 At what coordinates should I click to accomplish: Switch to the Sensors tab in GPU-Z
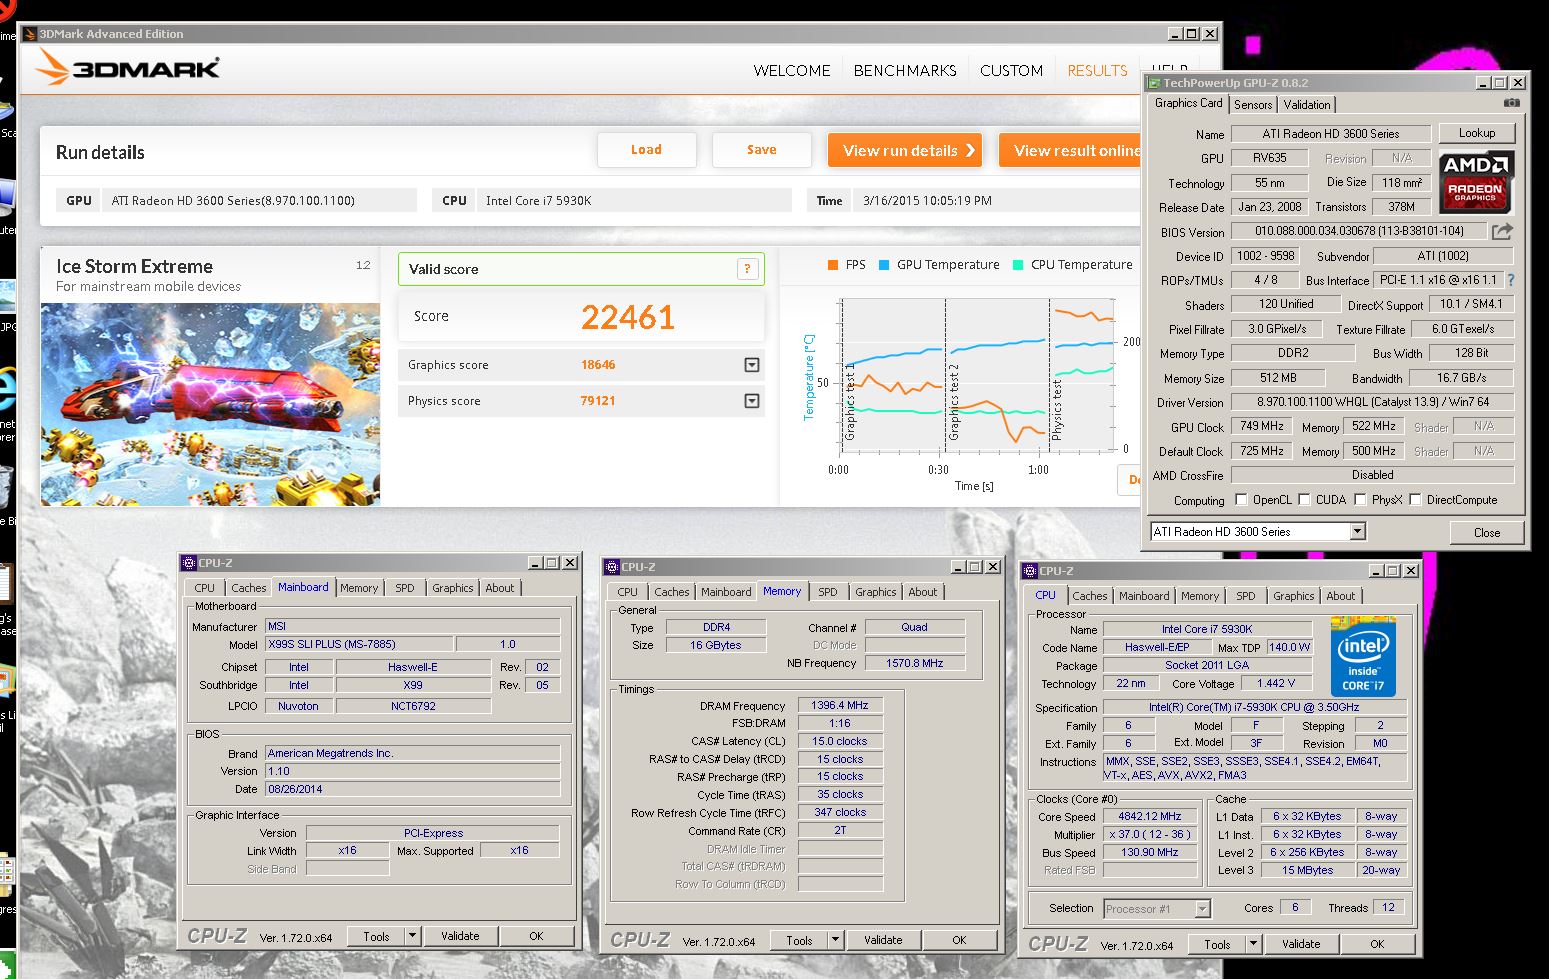point(1253,104)
